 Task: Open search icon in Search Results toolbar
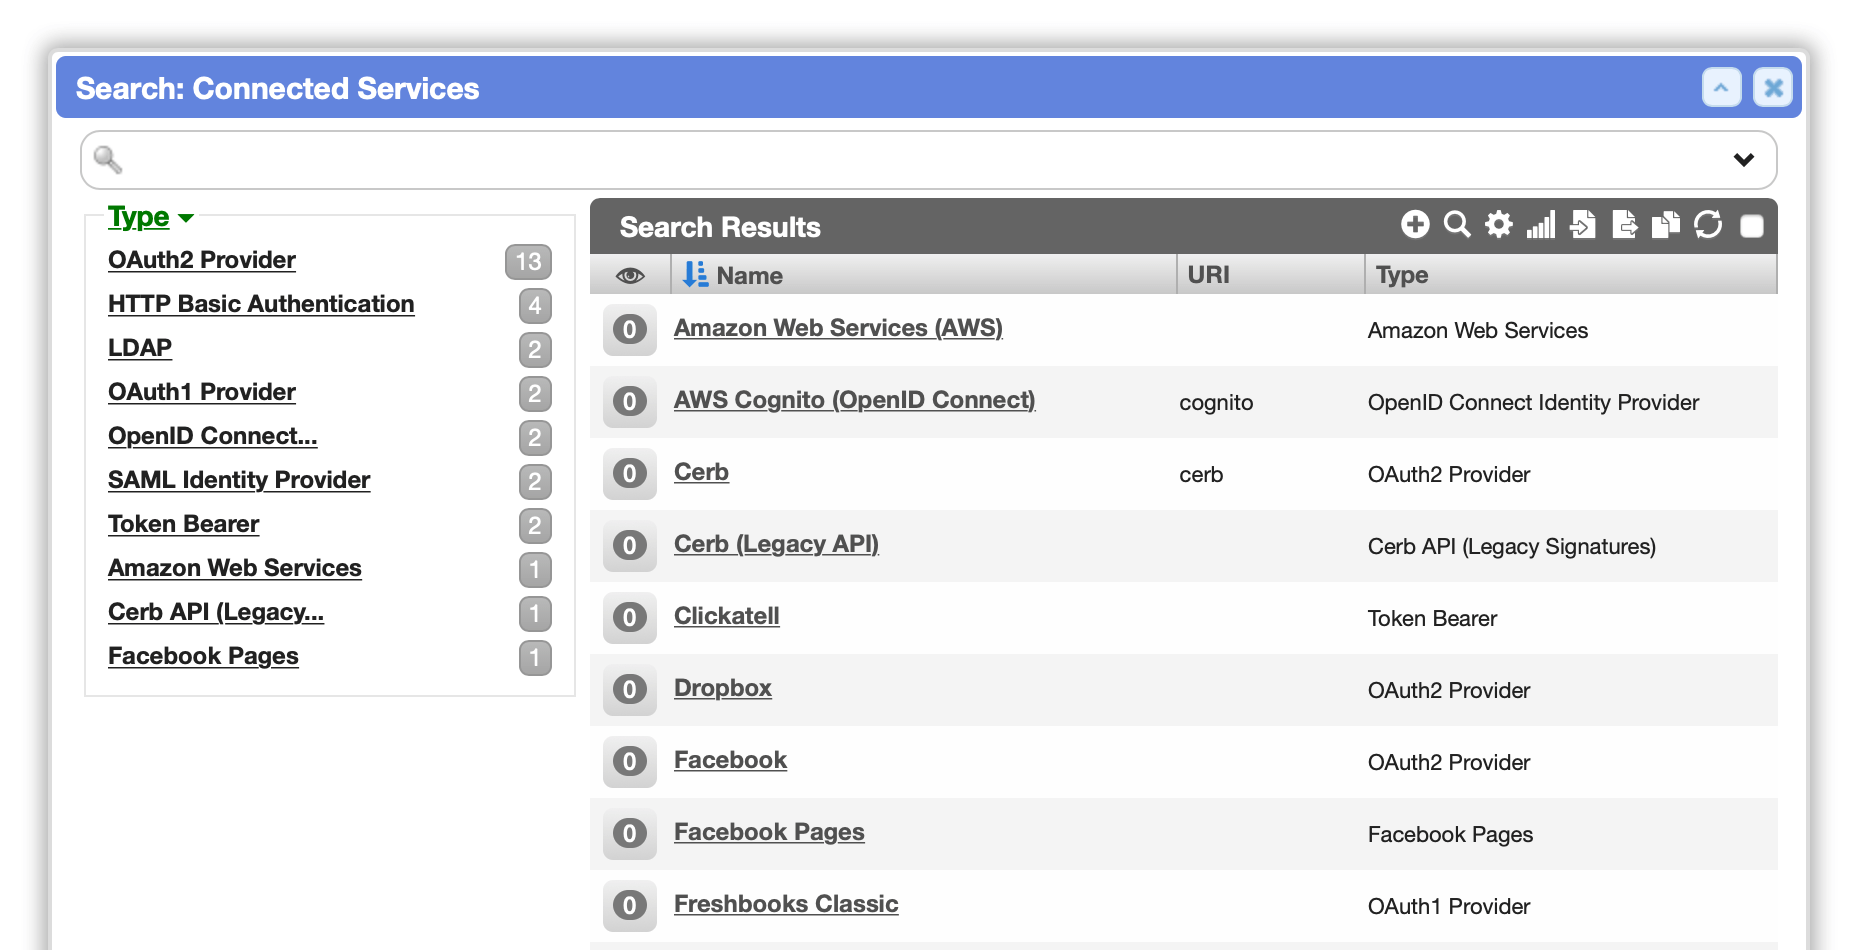pyautogui.click(x=1457, y=224)
